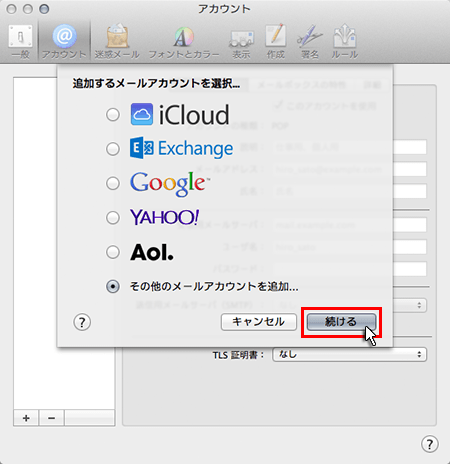Click the iCloud cloud logo
This screenshot has width=450, height=464.
click(x=142, y=114)
